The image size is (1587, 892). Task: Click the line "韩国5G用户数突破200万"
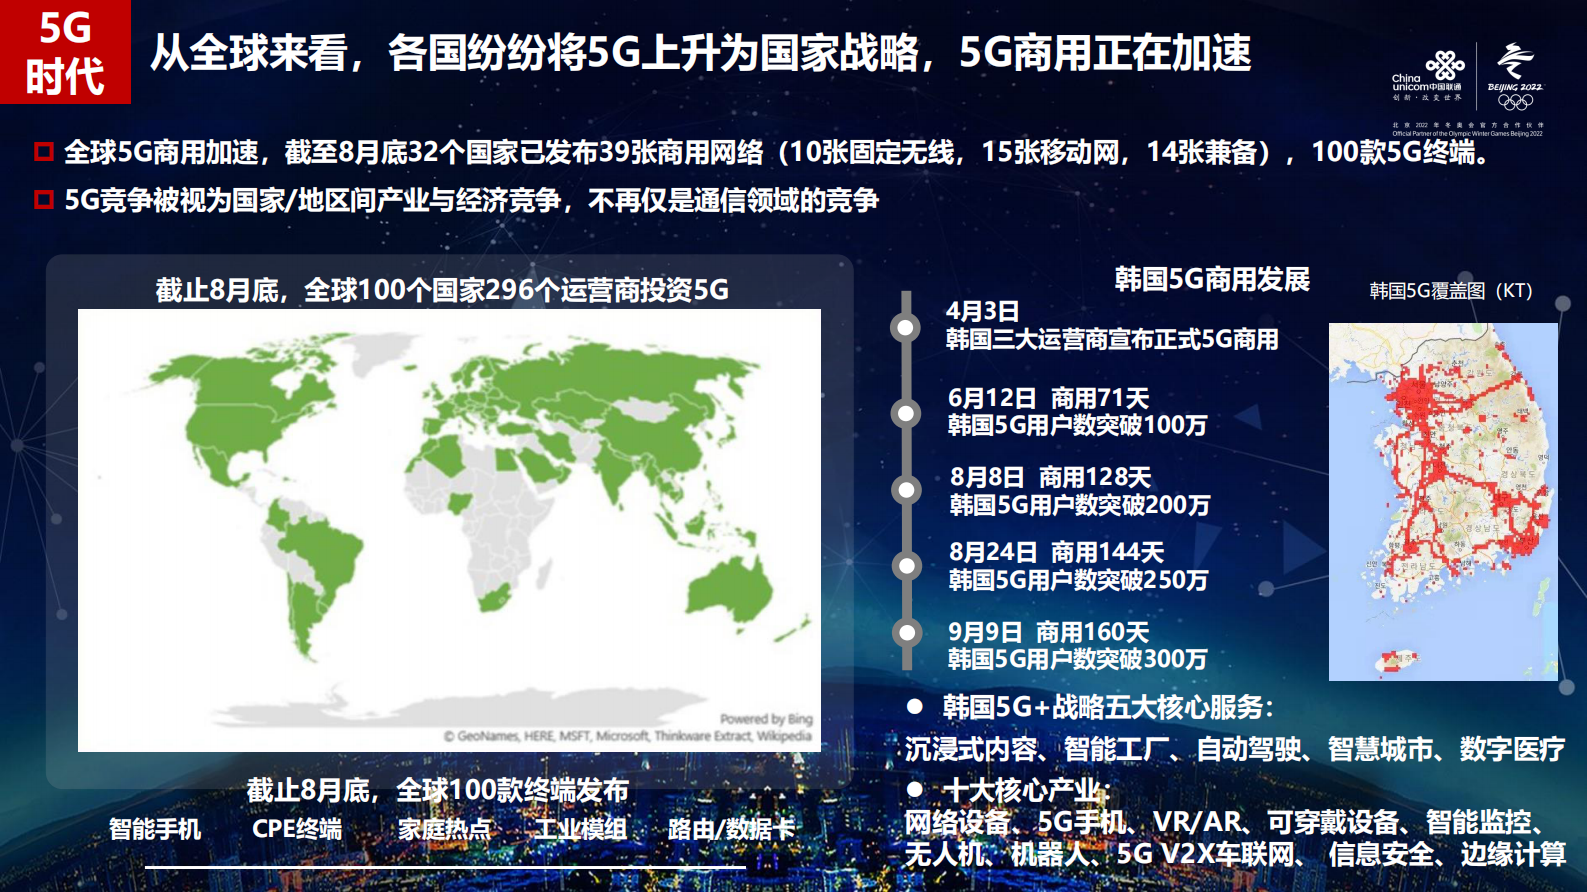click(x=1080, y=504)
